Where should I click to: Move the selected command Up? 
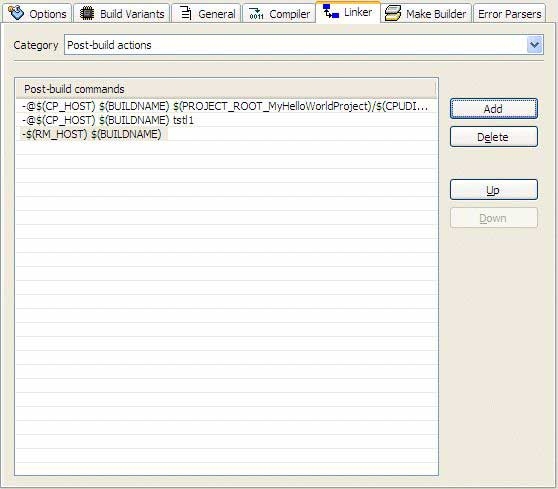click(x=494, y=190)
